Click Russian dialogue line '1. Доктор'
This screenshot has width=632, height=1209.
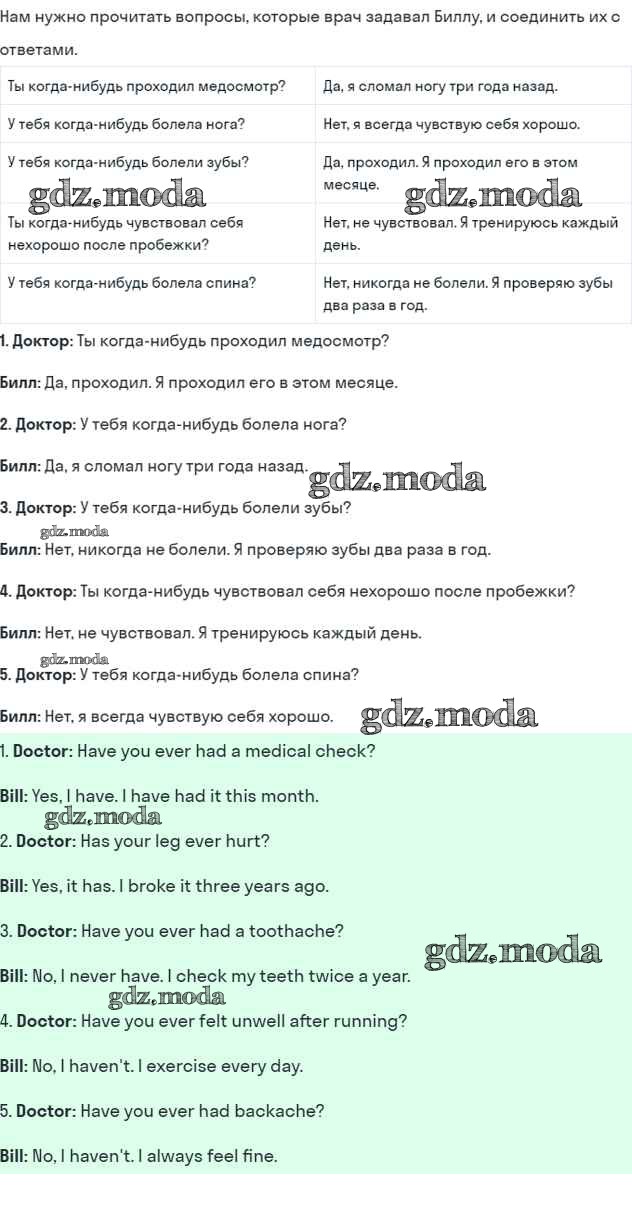point(195,341)
